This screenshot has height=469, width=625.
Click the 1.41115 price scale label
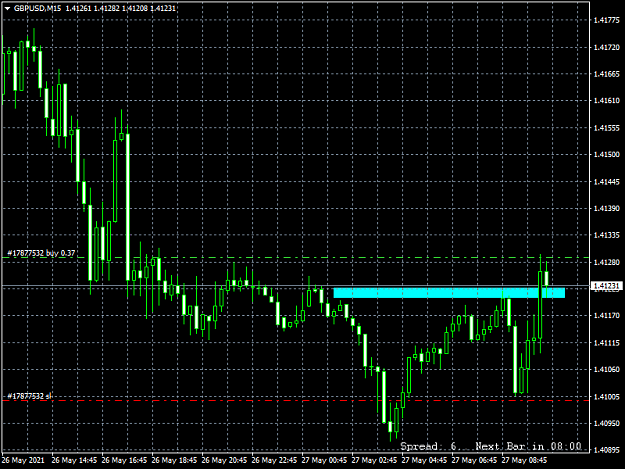pyautogui.click(x=606, y=343)
